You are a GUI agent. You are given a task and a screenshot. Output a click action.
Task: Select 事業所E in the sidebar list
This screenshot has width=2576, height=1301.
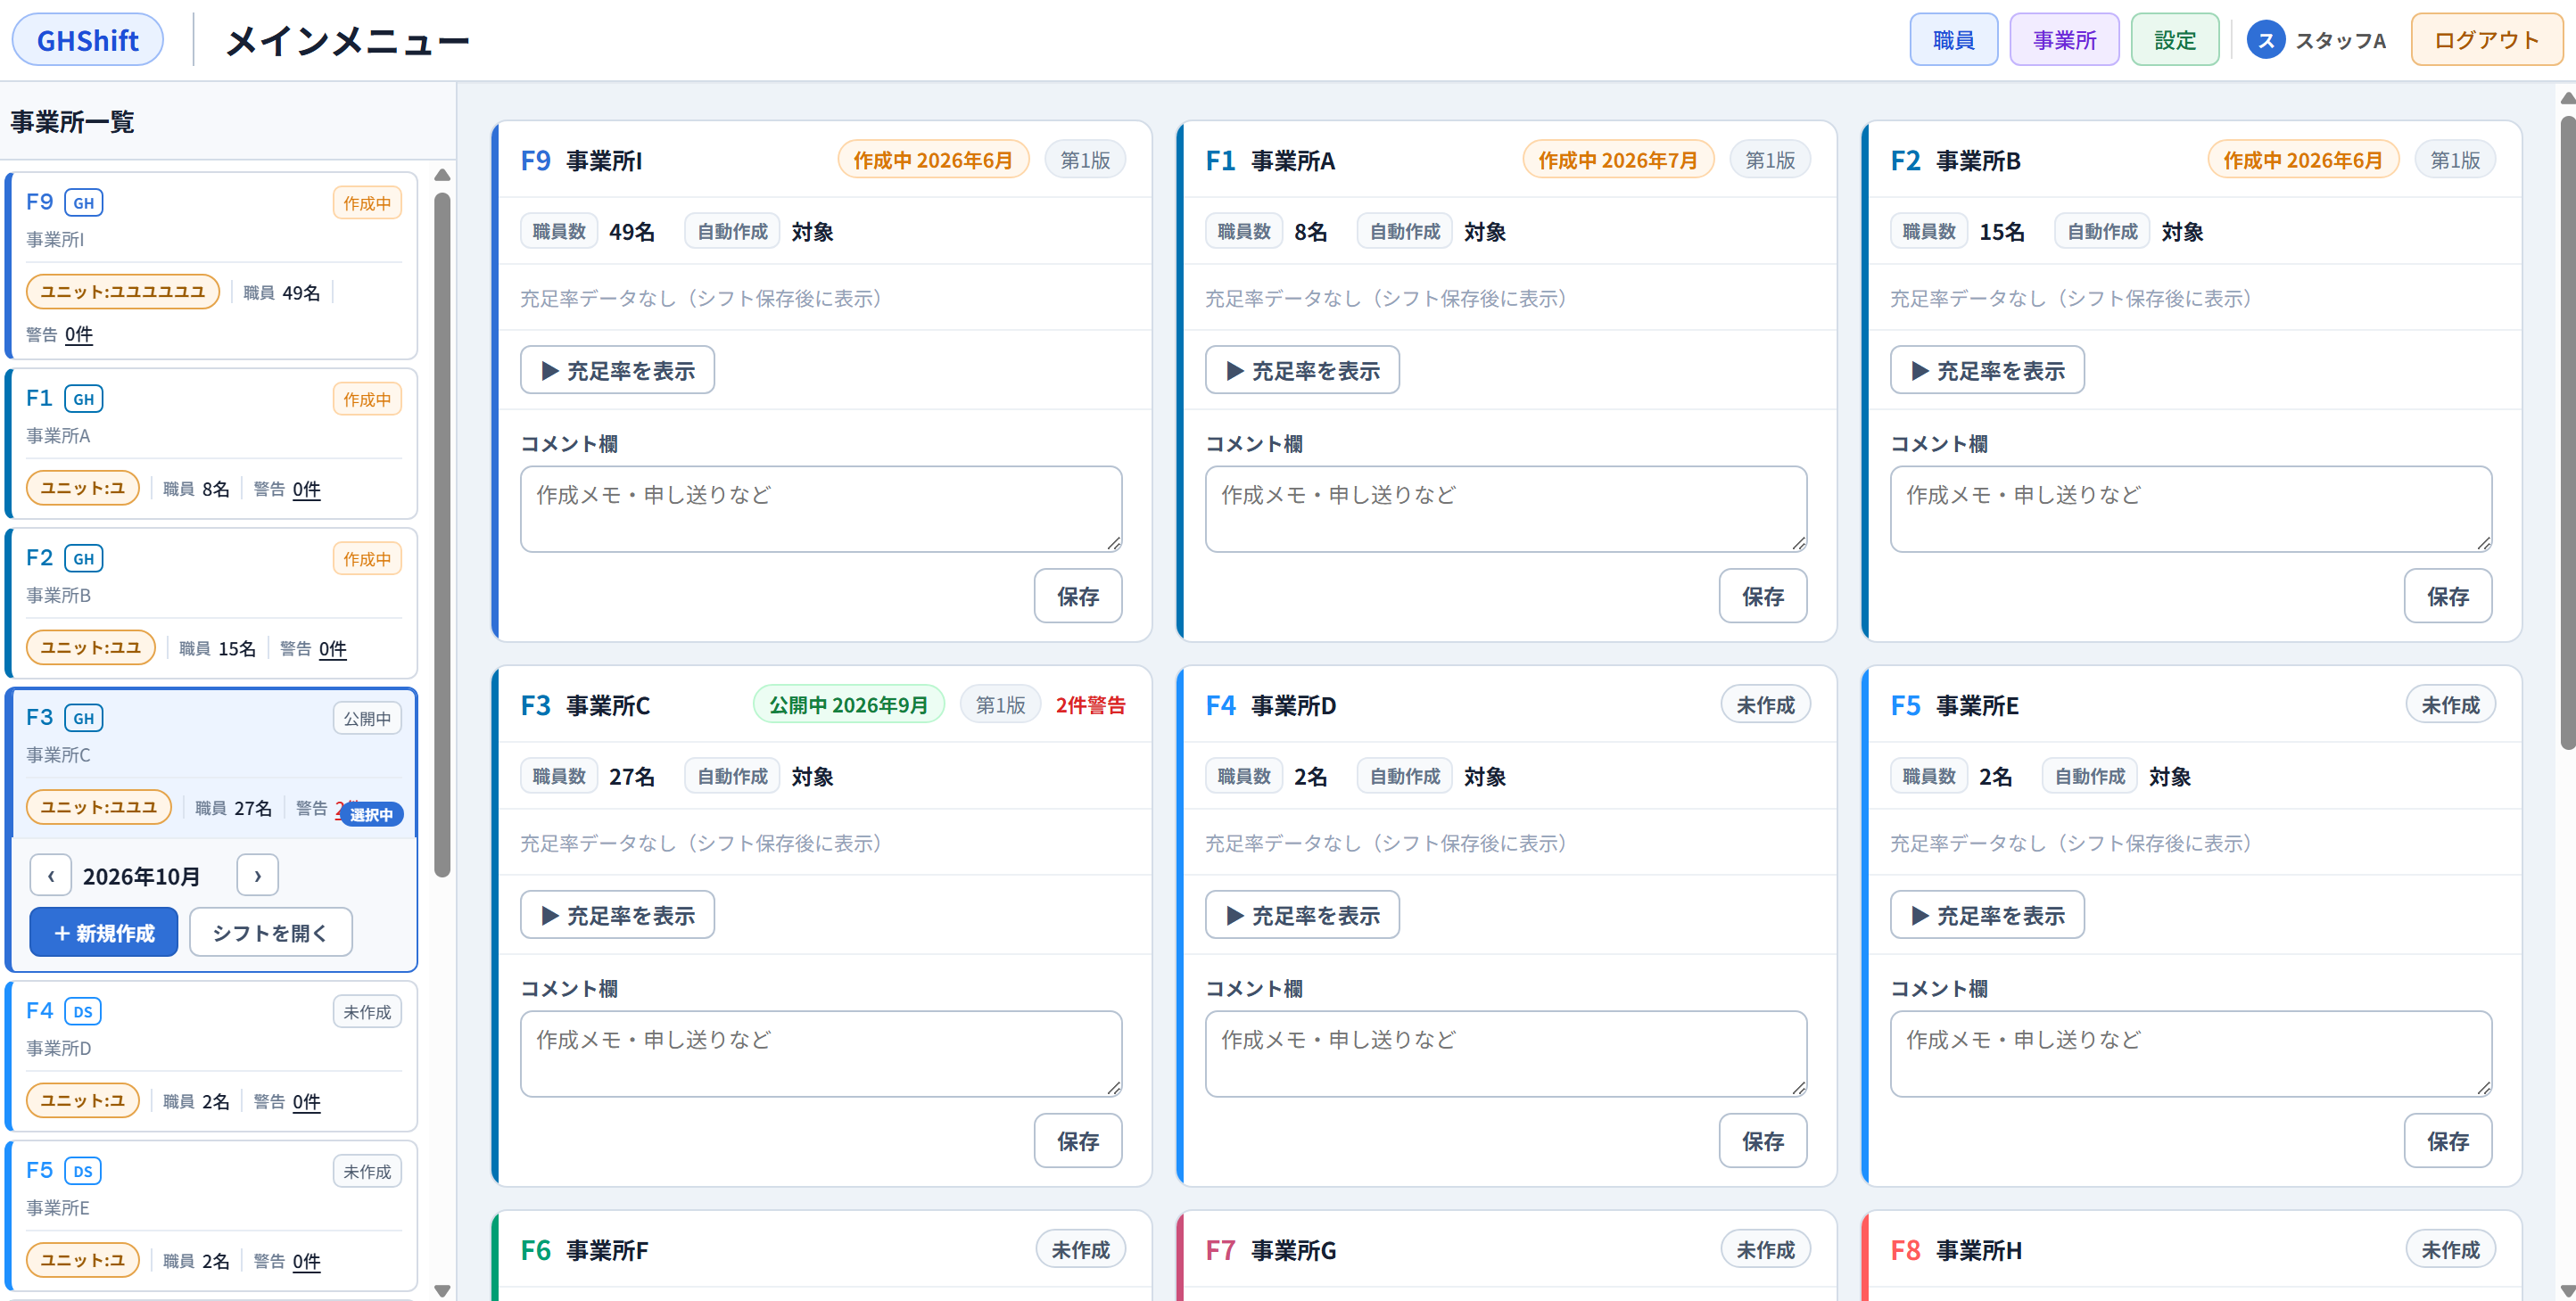pos(211,1216)
